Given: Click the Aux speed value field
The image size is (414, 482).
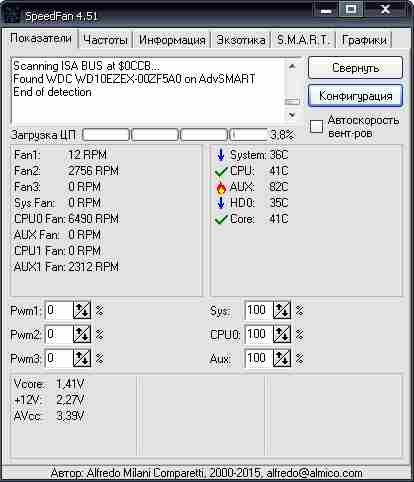Looking at the screenshot, I should click(x=259, y=358).
